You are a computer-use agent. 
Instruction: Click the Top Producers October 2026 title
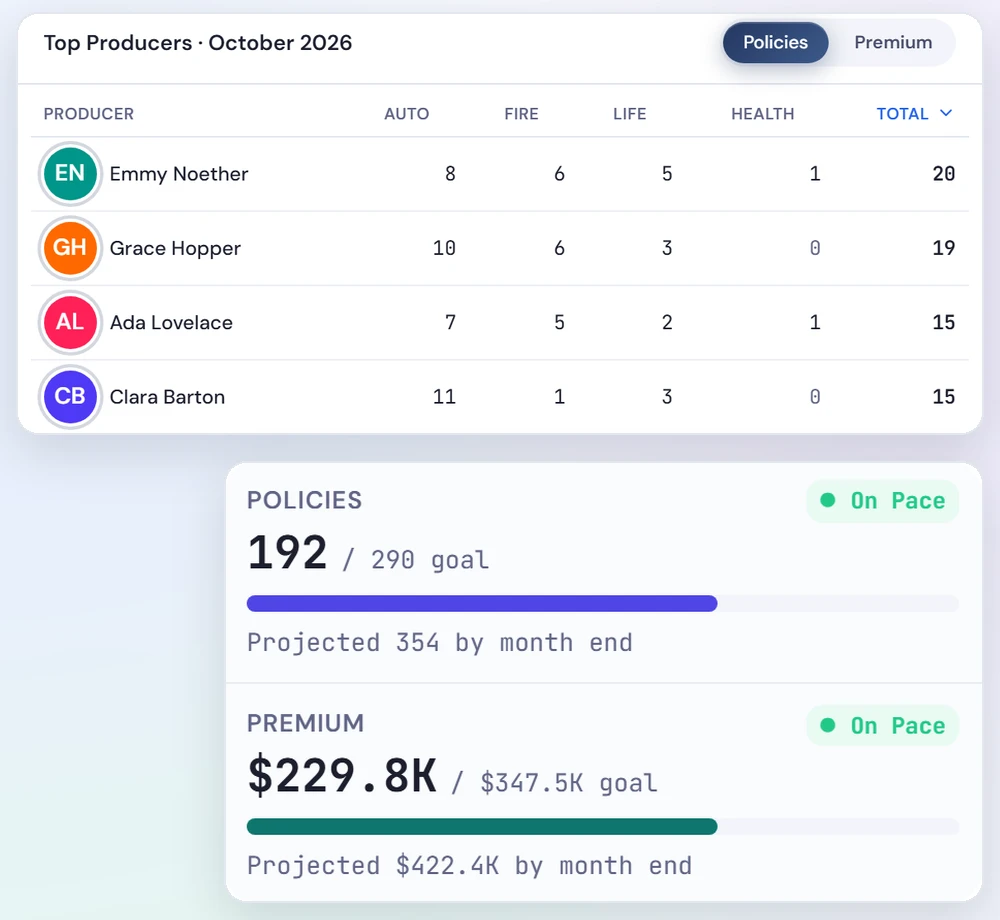click(198, 43)
